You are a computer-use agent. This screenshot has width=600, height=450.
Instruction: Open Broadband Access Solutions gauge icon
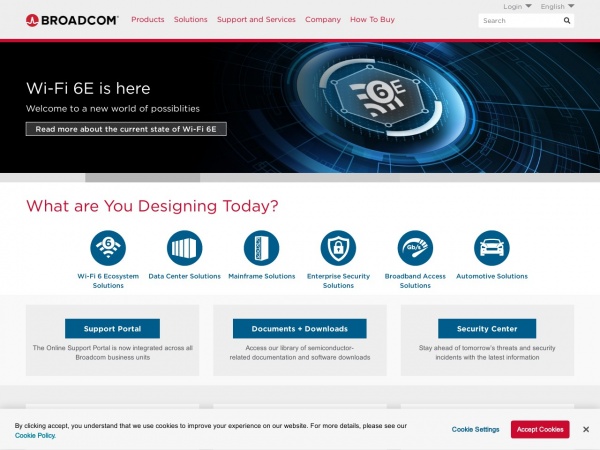click(415, 248)
